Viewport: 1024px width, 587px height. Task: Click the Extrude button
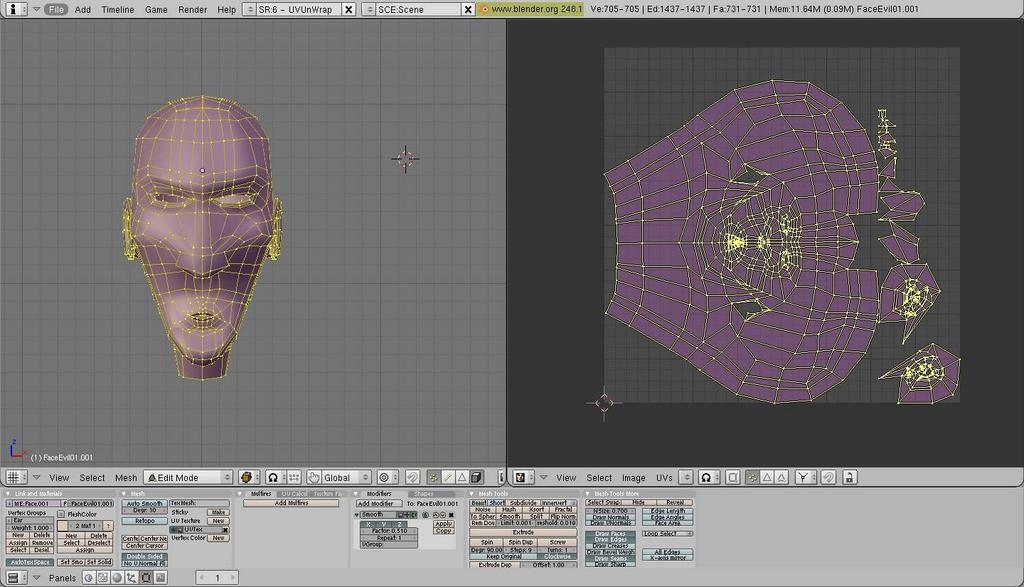[x=523, y=533]
